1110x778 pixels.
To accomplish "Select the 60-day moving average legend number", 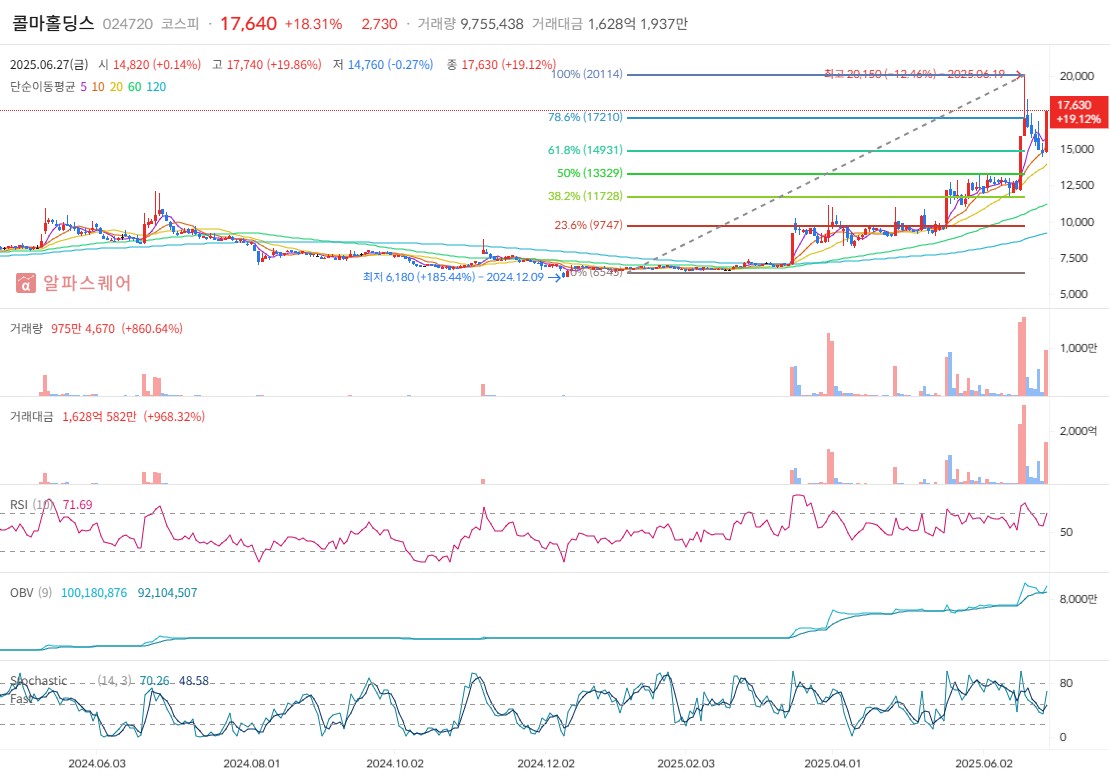I will pos(135,87).
